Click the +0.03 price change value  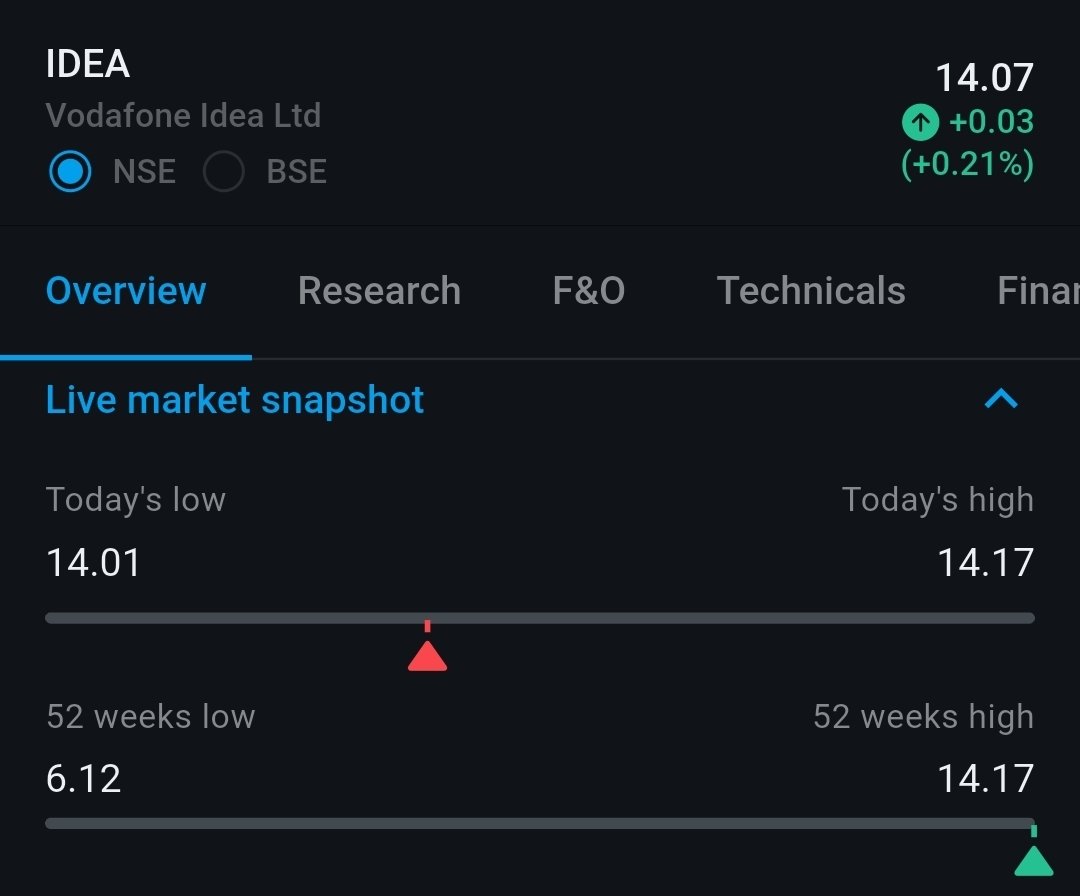[x=991, y=122]
